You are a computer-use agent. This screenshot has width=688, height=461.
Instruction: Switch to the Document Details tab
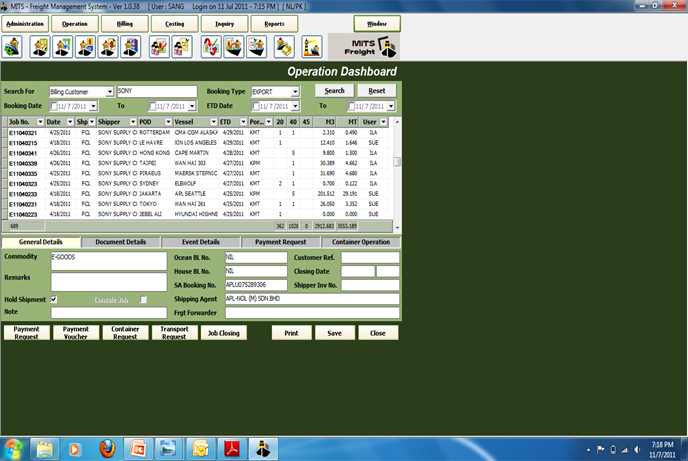click(120, 242)
